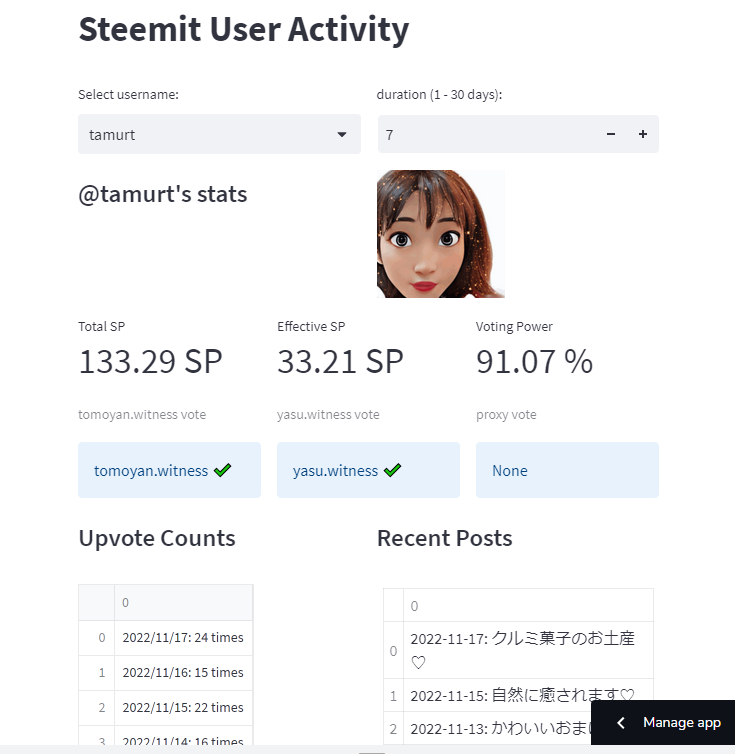Click the Upvote Counts column header 0
Image resolution: width=735 pixels, height=754 pixels.
[x=183, y=603]
